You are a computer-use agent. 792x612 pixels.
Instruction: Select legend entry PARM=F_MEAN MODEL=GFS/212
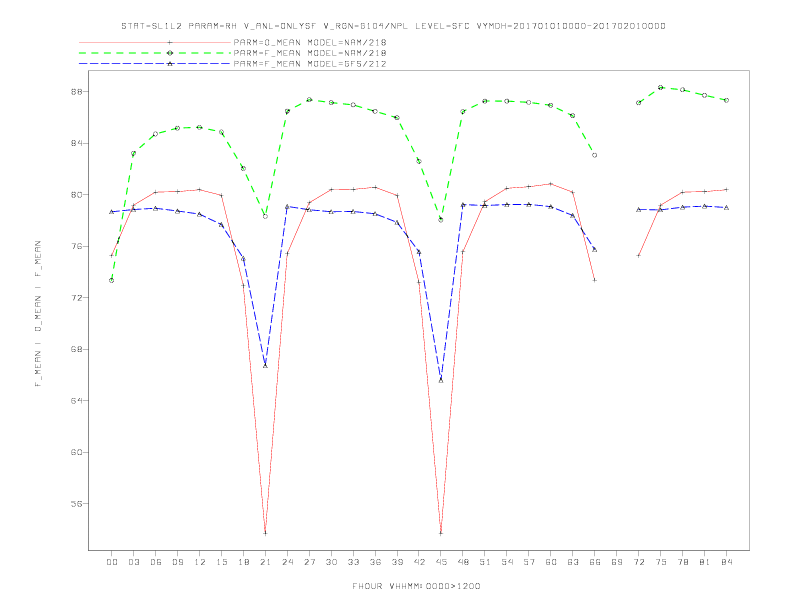click(310, 64)
